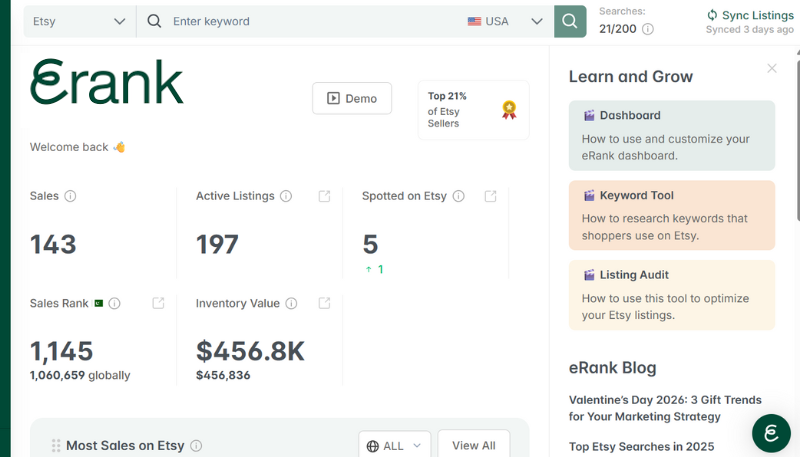Click the green search magnifier button
Viewport: 800px width, 457px height.
coord(570,21)
